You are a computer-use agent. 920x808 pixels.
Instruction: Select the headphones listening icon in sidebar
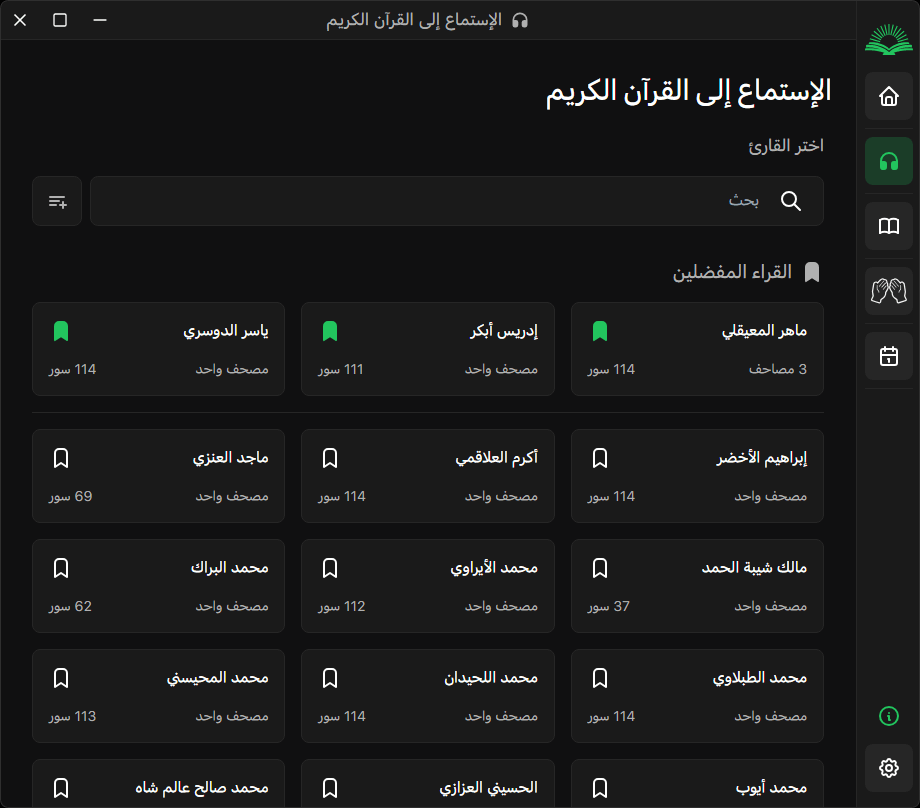(887, 161)
